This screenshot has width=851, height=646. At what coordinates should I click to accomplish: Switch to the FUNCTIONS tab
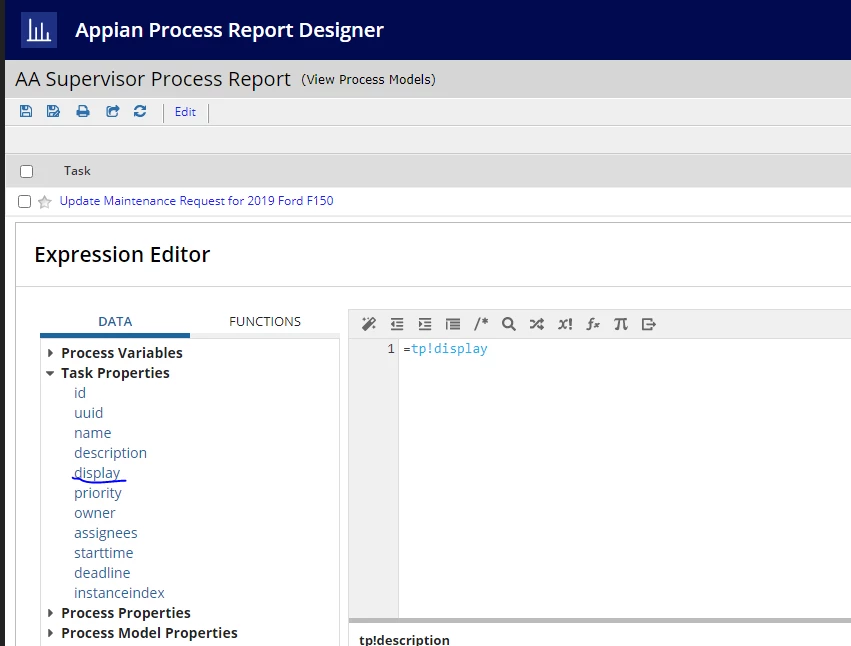[265, 321]
